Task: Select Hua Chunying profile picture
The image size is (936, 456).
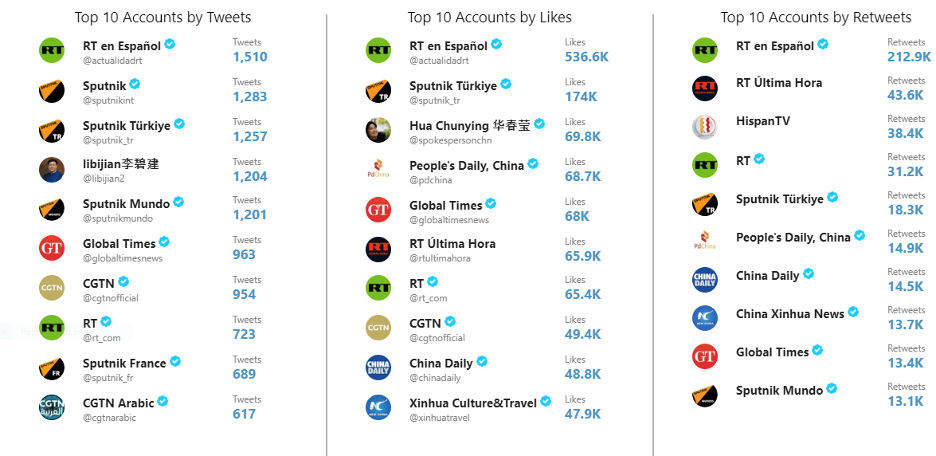Action: (x=378, y=130)
